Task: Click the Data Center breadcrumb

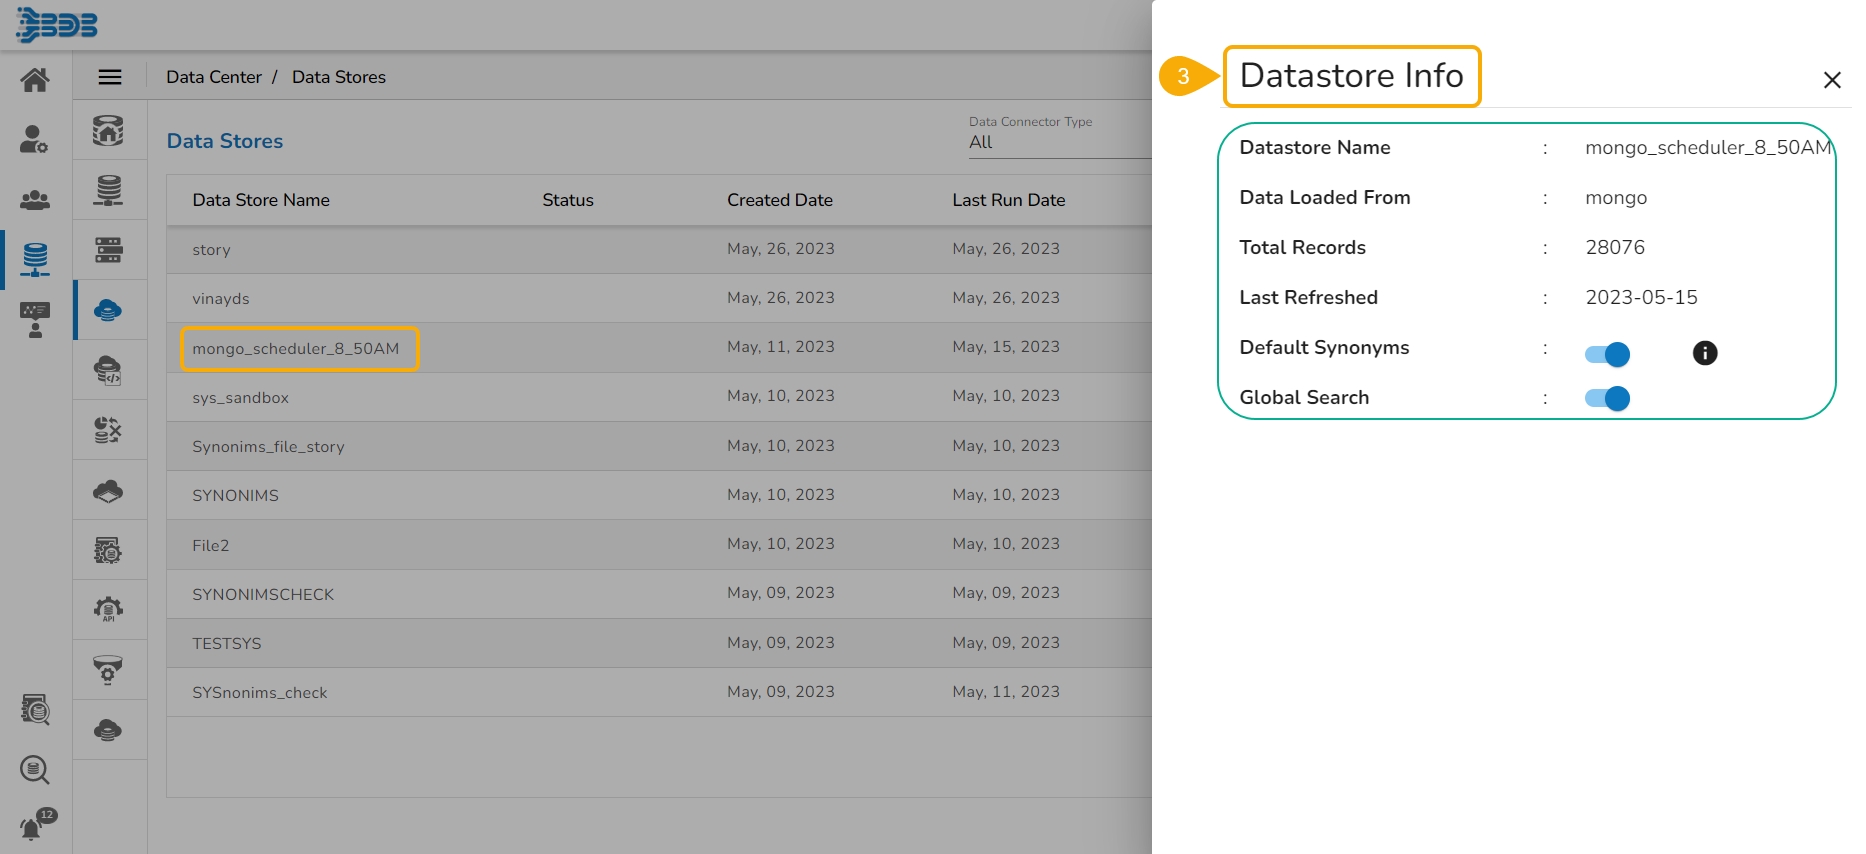Action: pyautogui.click(x=214, y=77)
